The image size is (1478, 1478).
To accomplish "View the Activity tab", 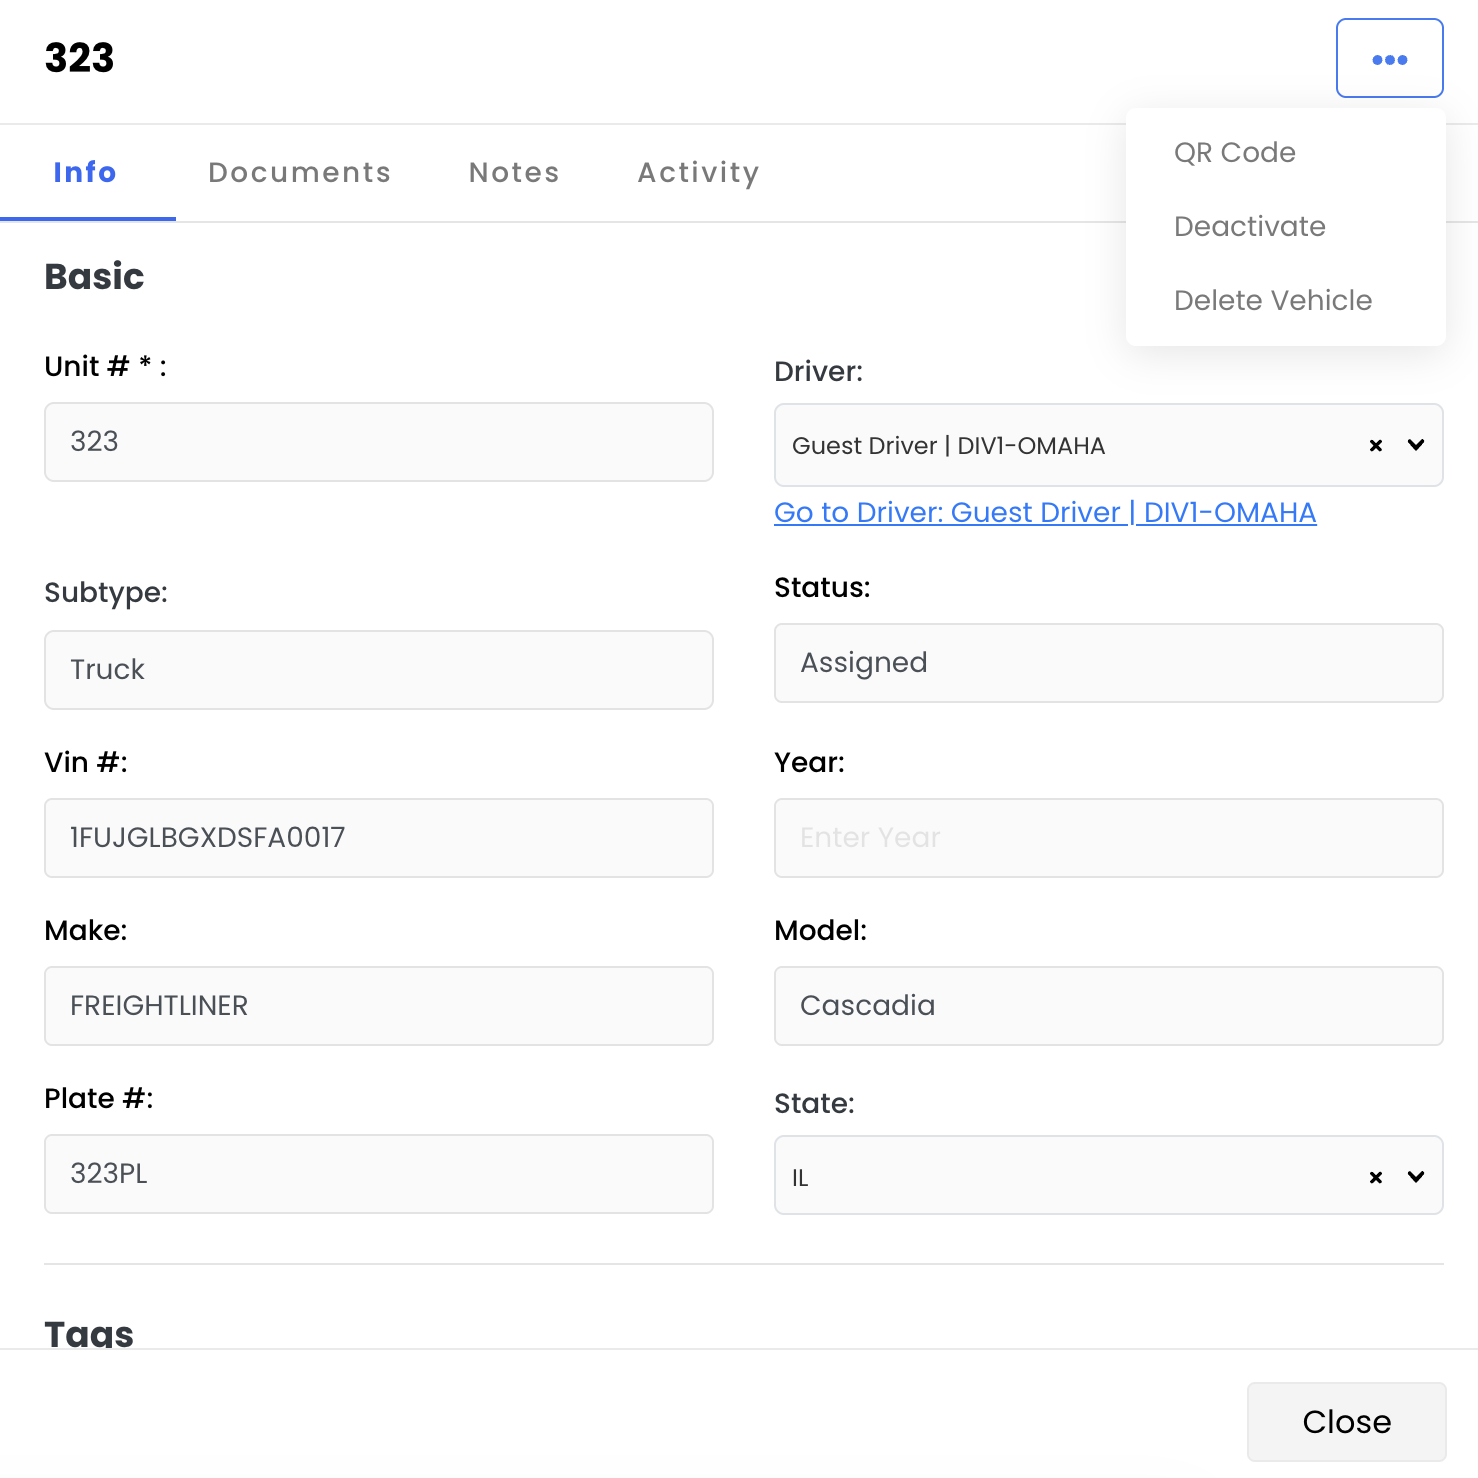I will click(x=698, y=173).
